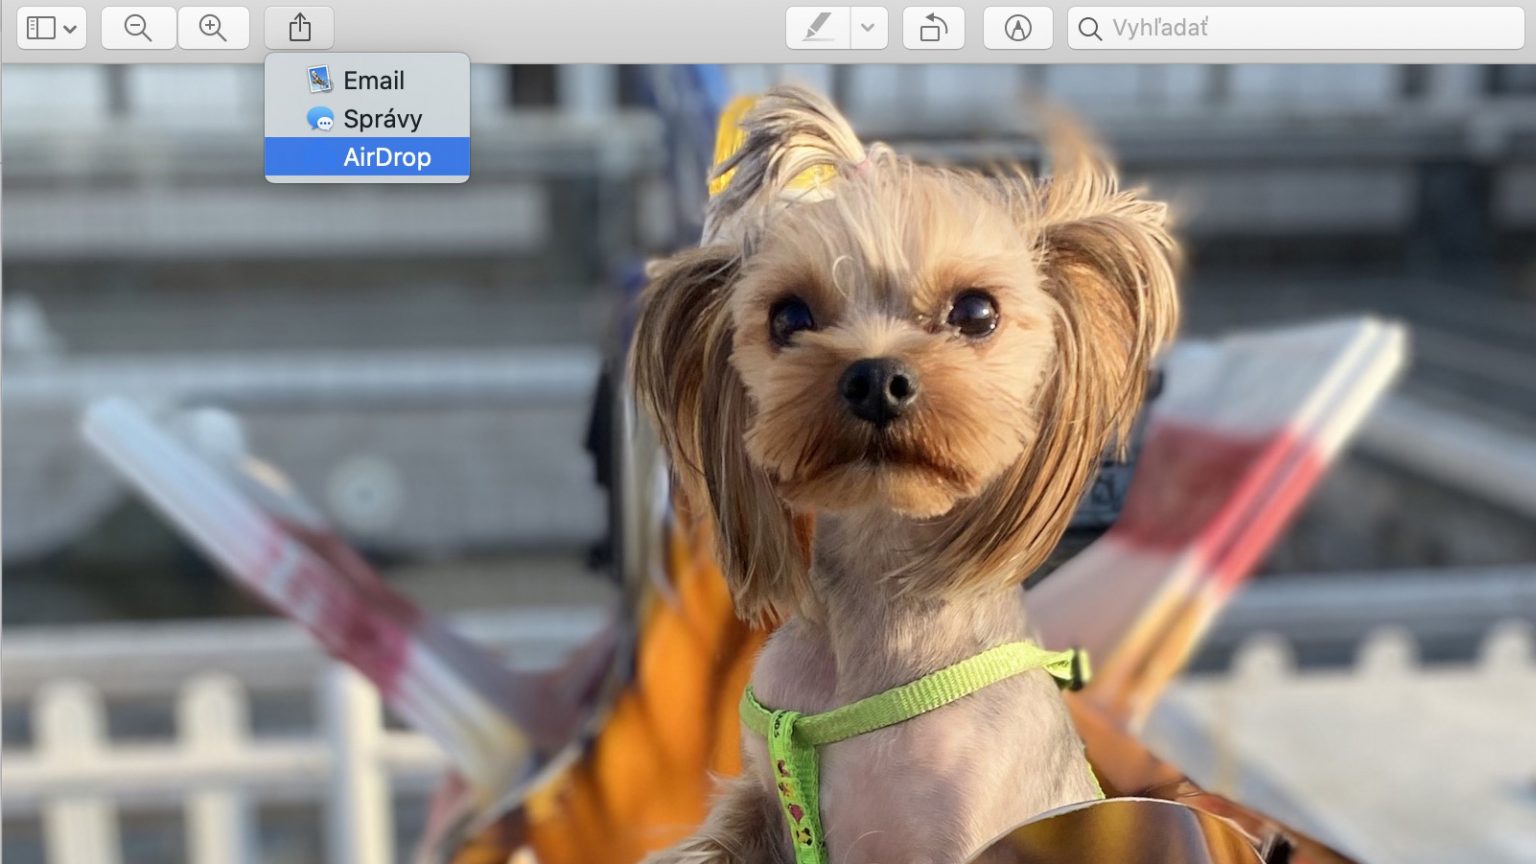Choose Správy from the share menu
The image size is (1536, 864).
pyautogui.click(x=367, y=119)
